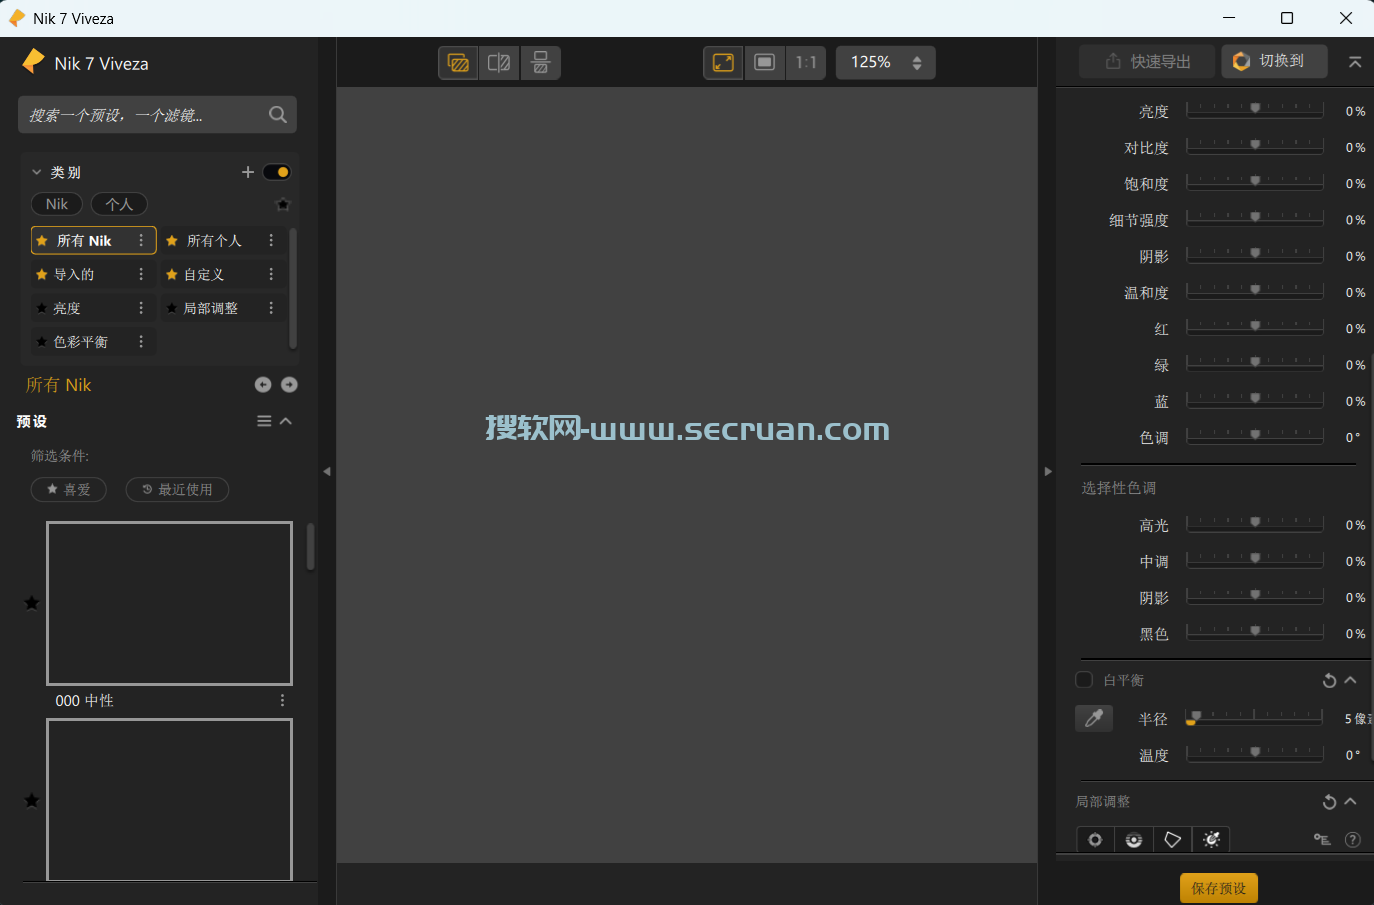Select single image preview mode

[459, 63]
